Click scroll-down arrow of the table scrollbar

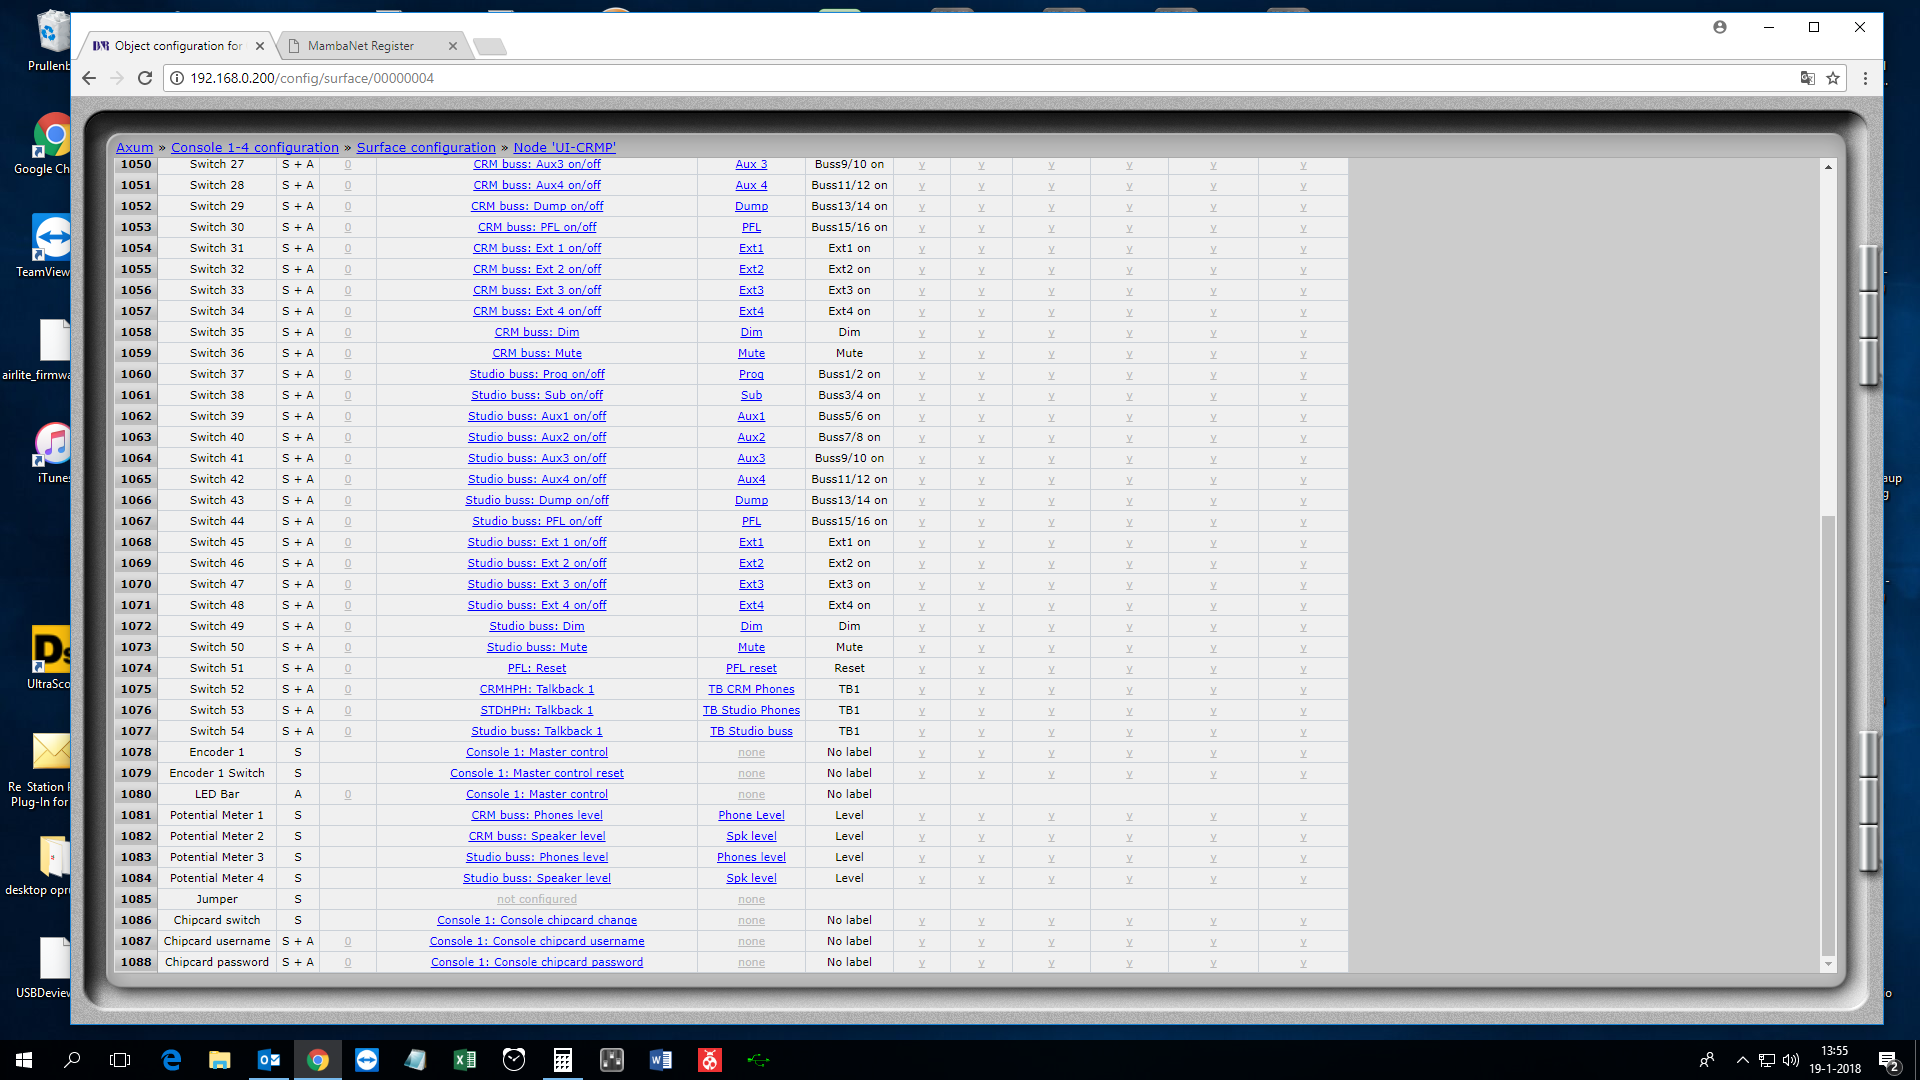1828,964
